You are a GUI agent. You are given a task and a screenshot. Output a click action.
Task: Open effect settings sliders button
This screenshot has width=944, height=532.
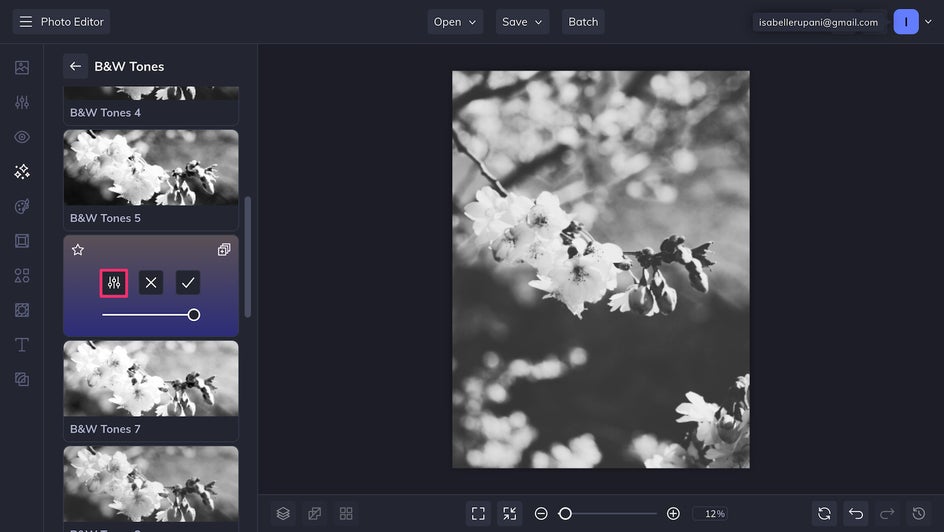click(114, 283)
